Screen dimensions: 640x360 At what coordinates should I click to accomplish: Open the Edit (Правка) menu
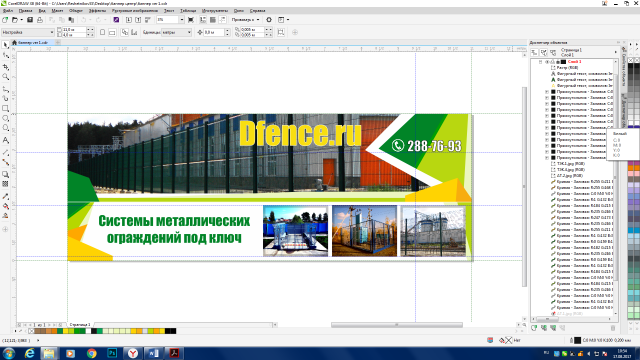[25, 11]
